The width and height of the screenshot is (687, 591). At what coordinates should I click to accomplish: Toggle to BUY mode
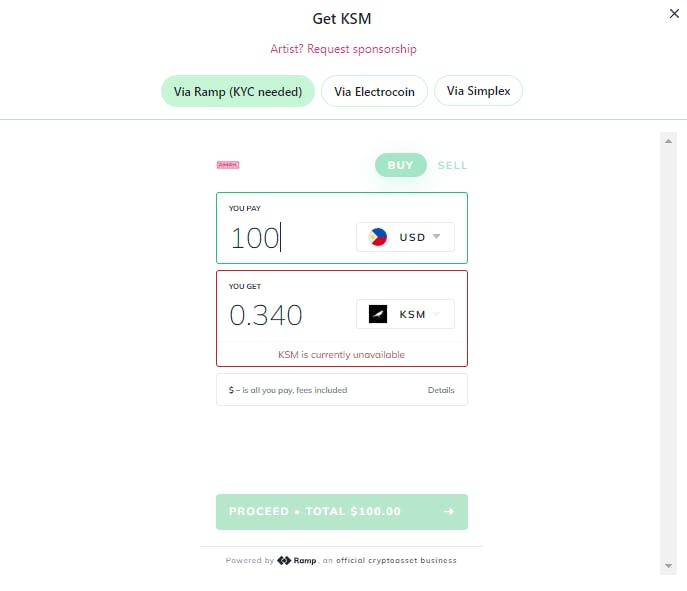point(400,165)
